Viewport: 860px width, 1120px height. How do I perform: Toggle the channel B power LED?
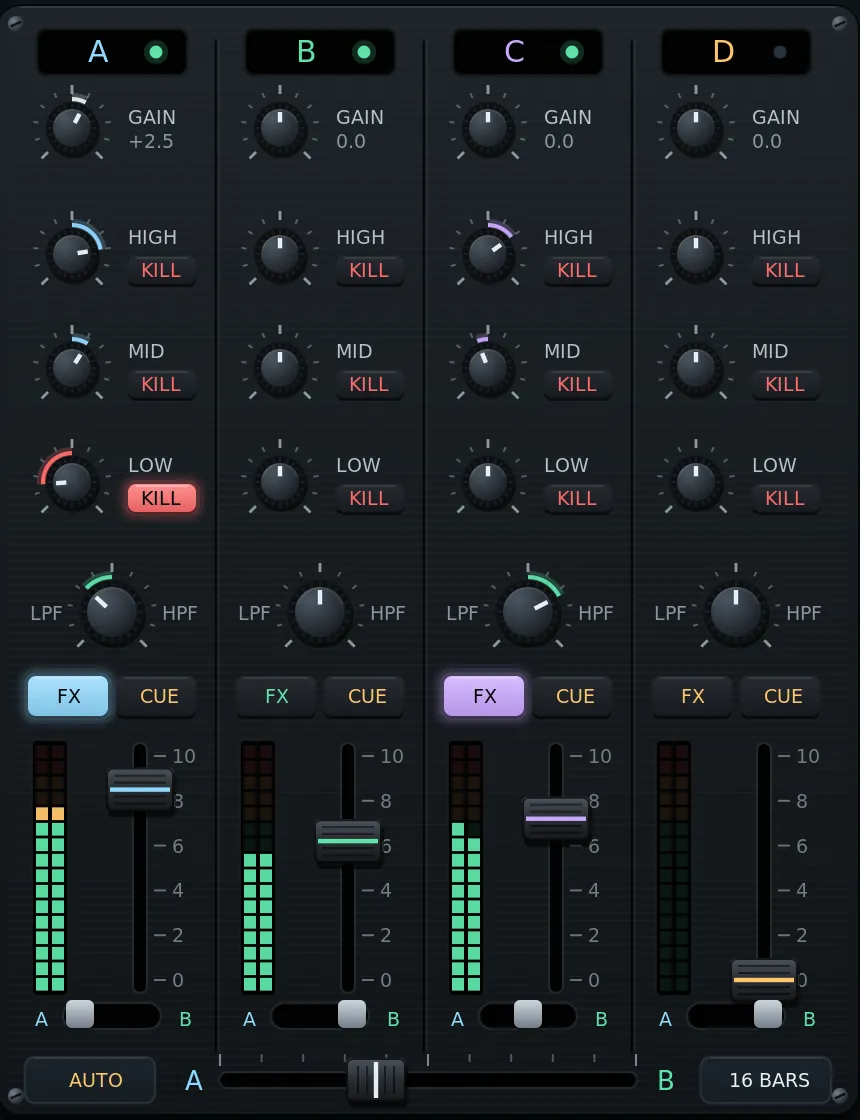coord(364,52)
